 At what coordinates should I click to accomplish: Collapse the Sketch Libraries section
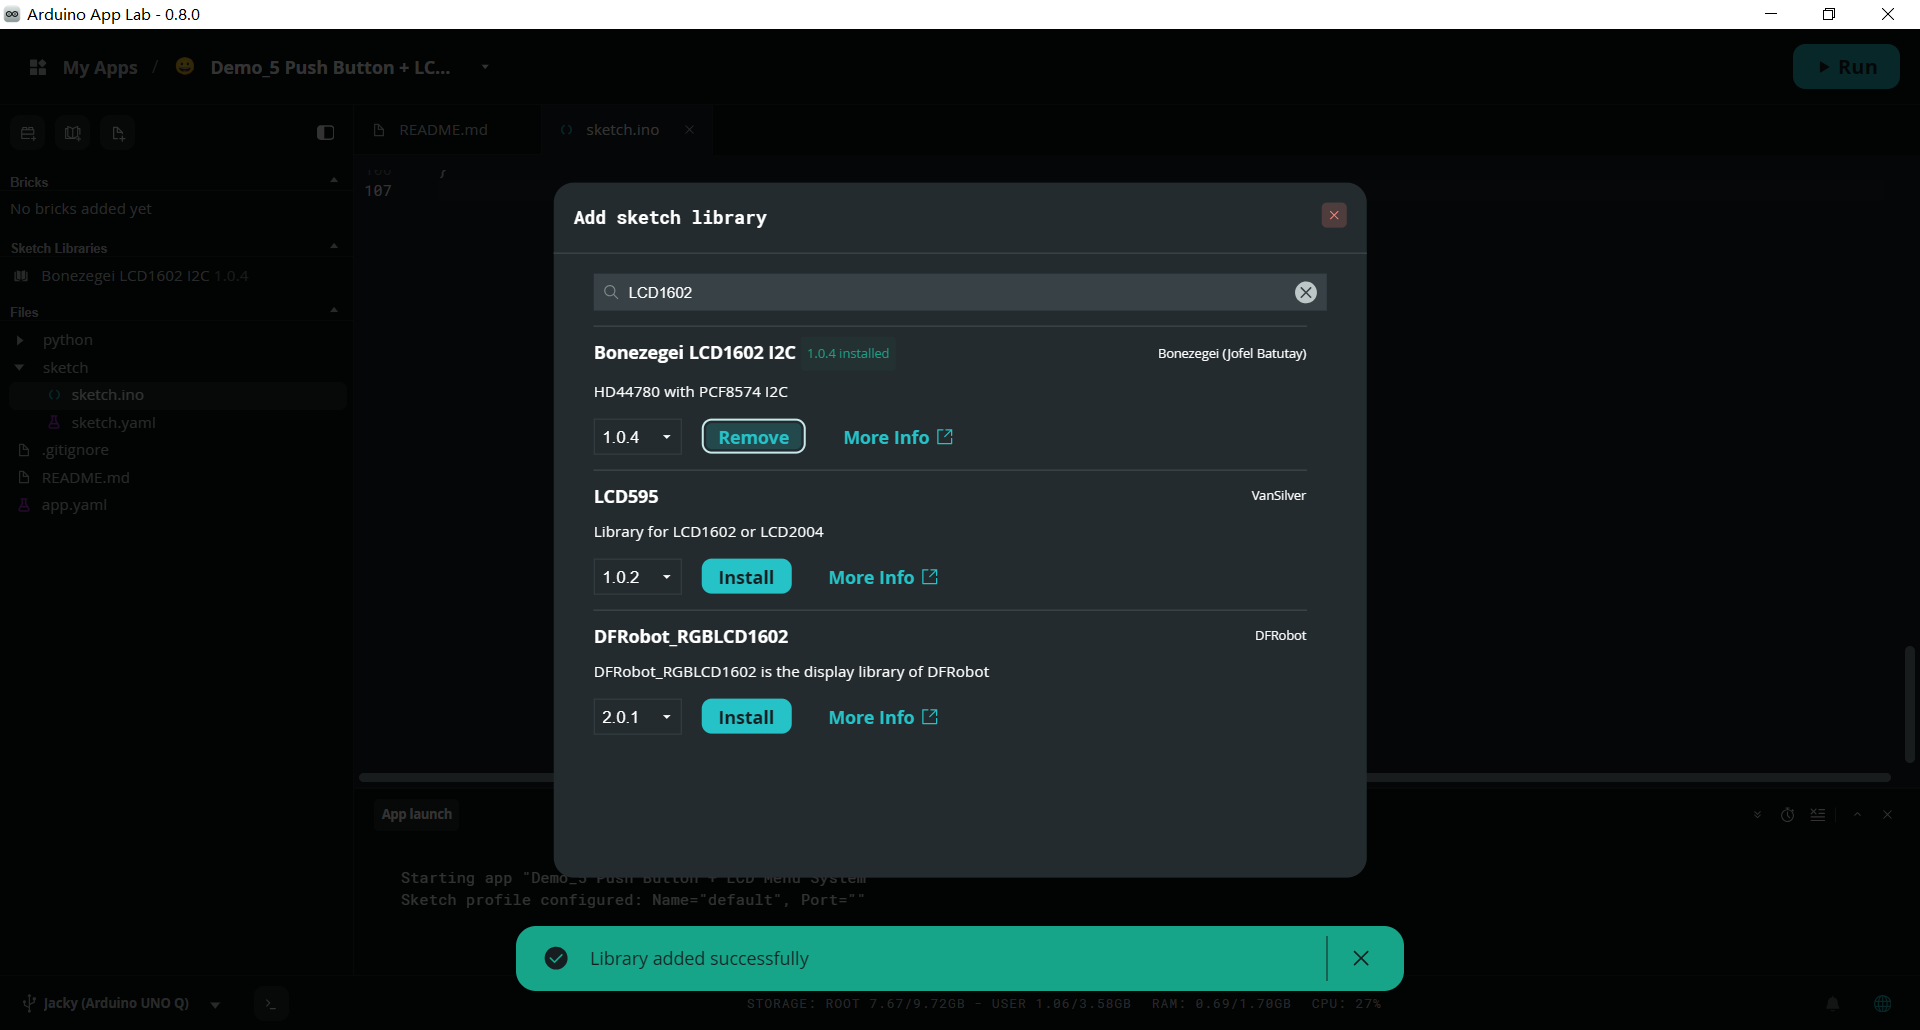[x=334, y=247]
